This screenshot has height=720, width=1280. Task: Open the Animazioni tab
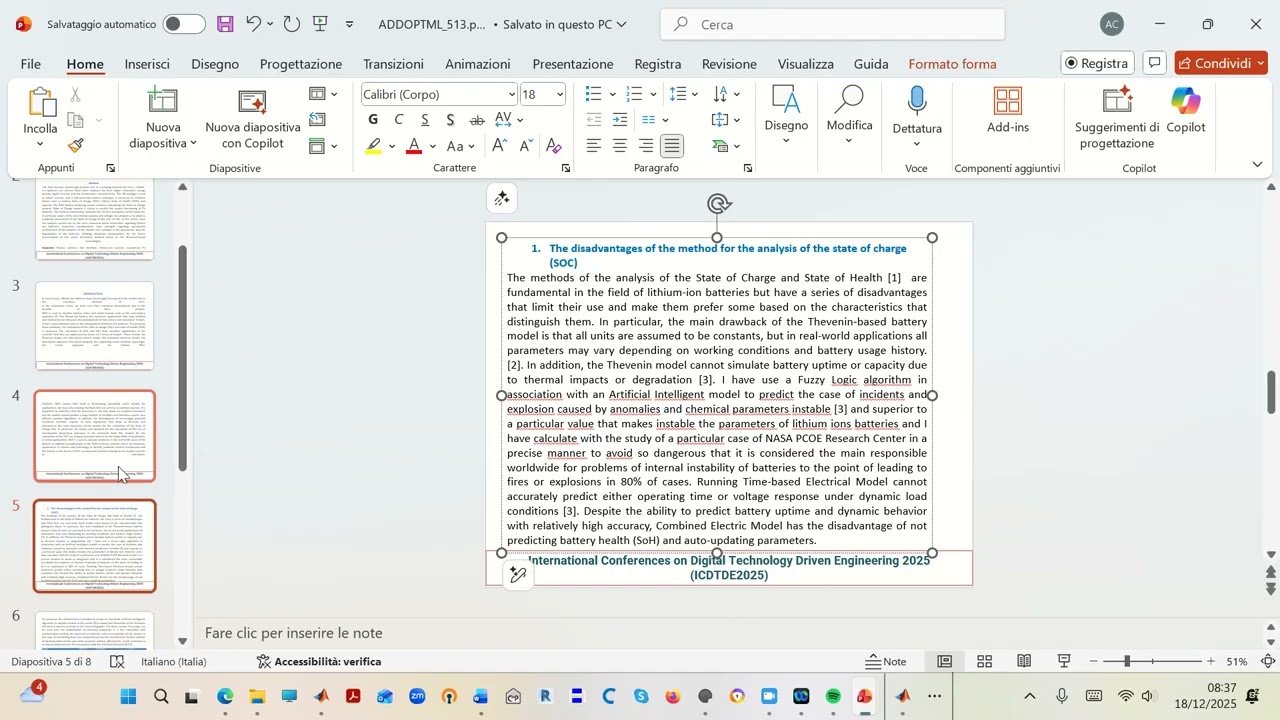click(x=478, y=64)
